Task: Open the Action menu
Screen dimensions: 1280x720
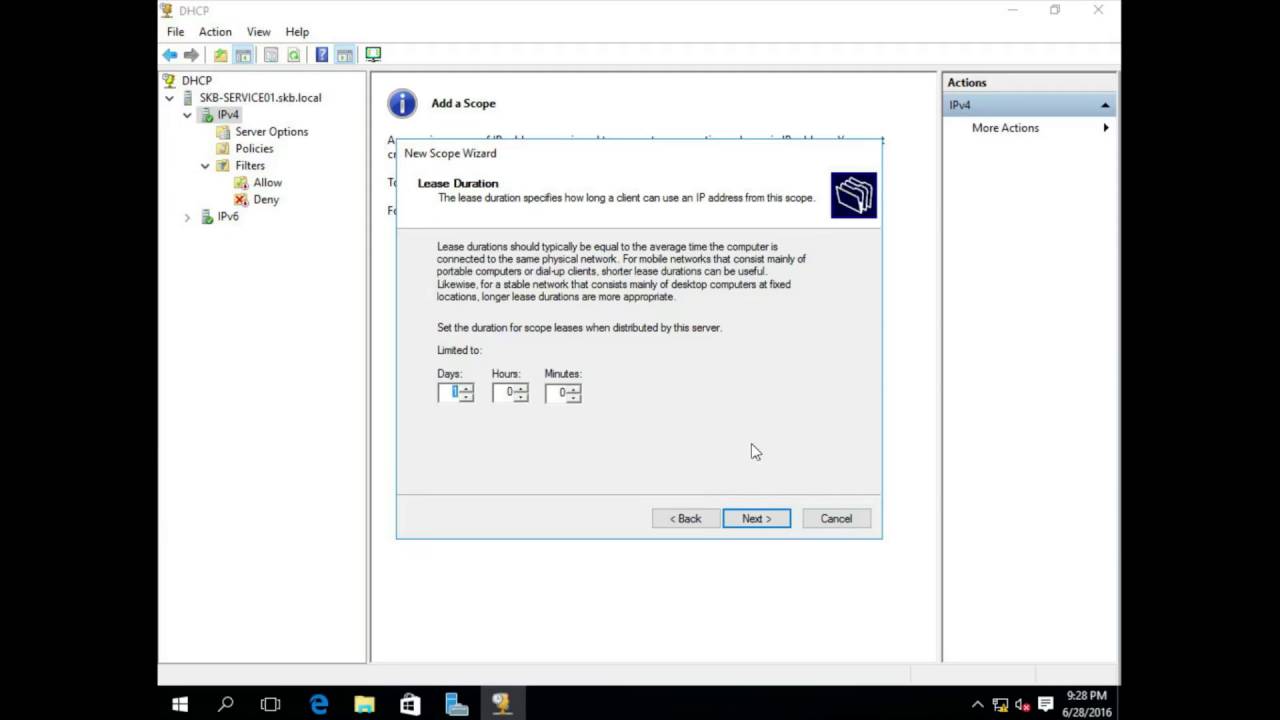Action: click(215, 32)
